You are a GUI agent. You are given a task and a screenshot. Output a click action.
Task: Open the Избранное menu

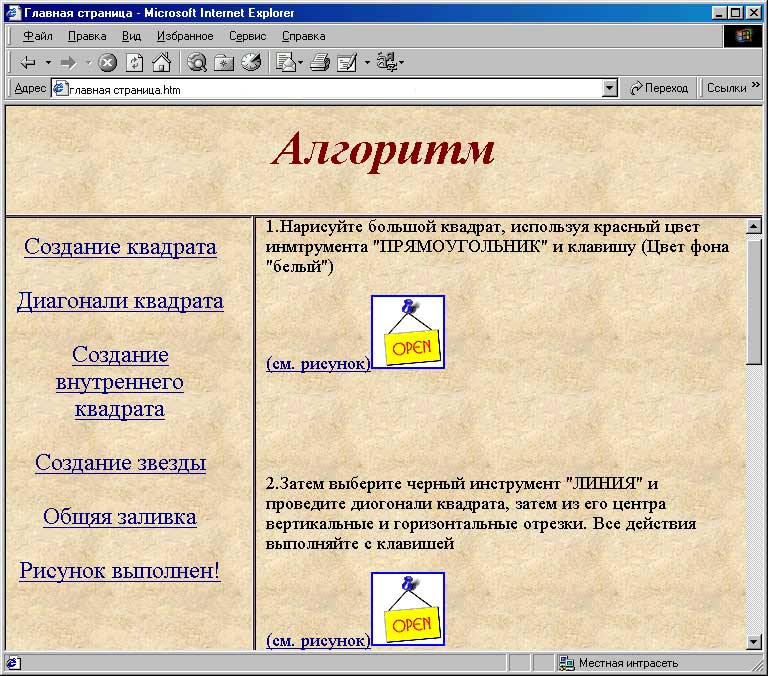[x=185, y=36]
